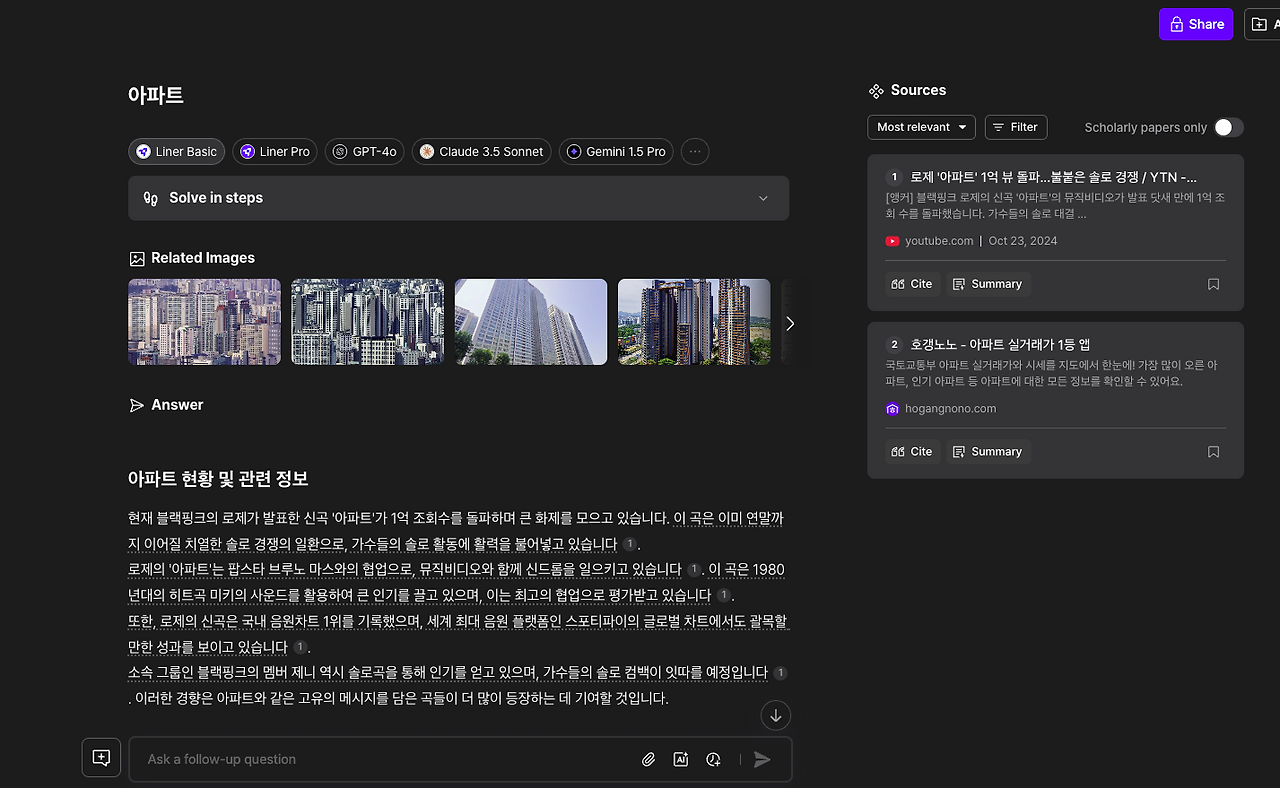1280x788 pixels.
Task: Click the date Oct 23, 2024
Action: 1023,241
